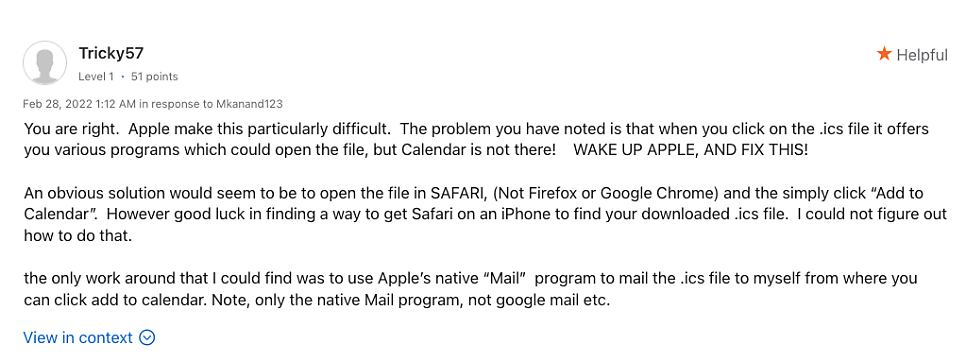Screen dimensions: 966x362
Task: Click the Tricky57 profile avatar icon
Action: [44, 63]
